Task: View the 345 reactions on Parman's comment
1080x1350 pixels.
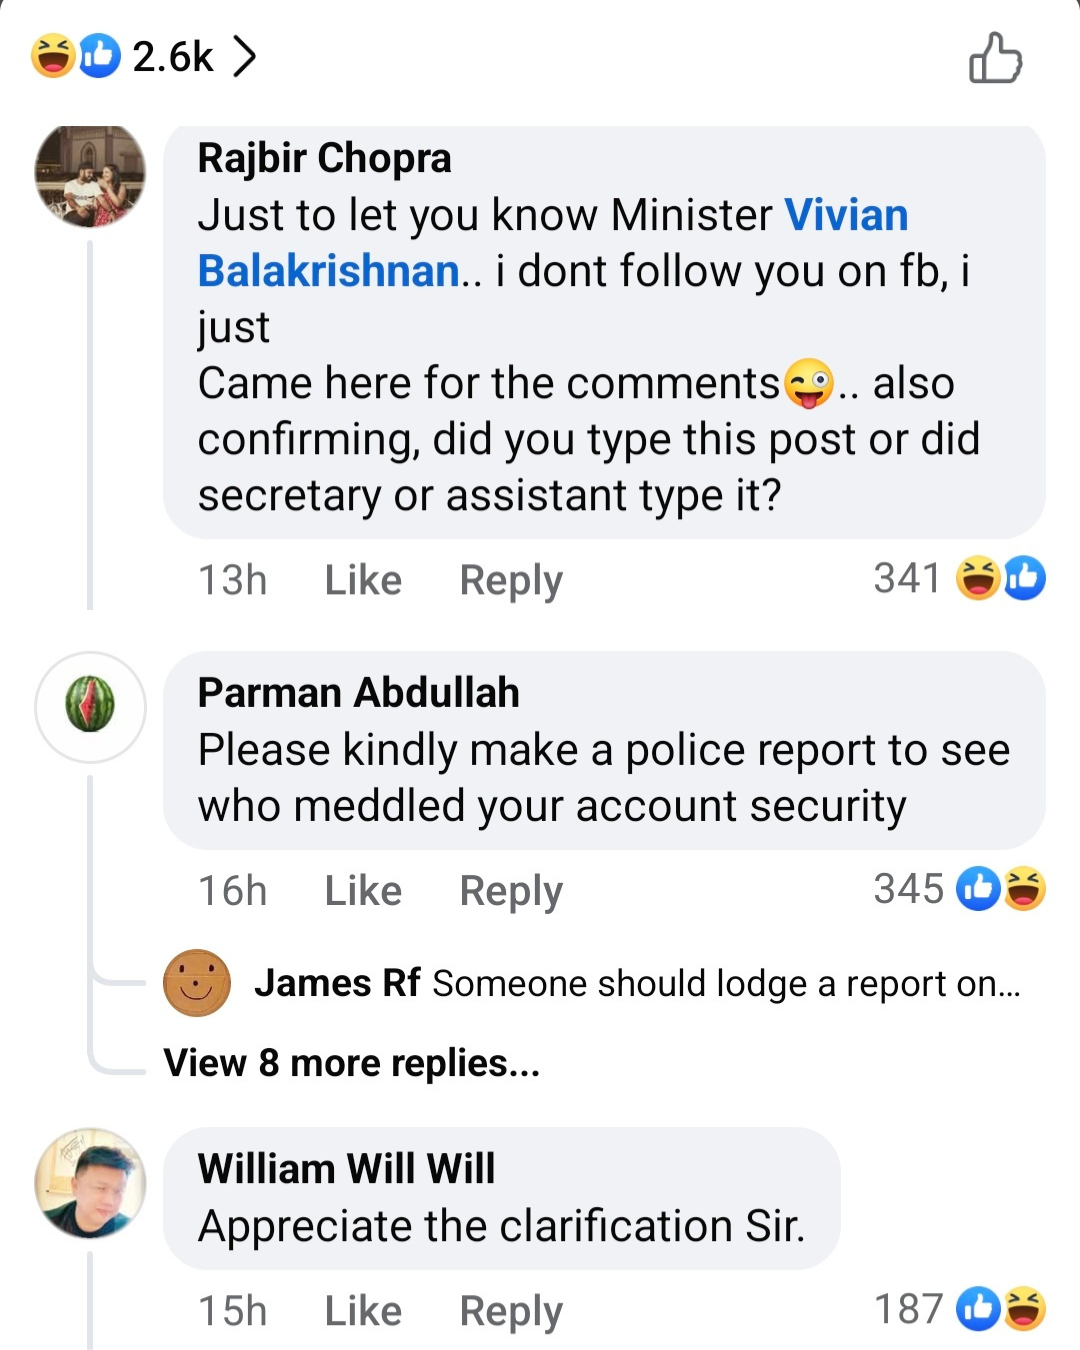Action: click(x=959, y=888)
